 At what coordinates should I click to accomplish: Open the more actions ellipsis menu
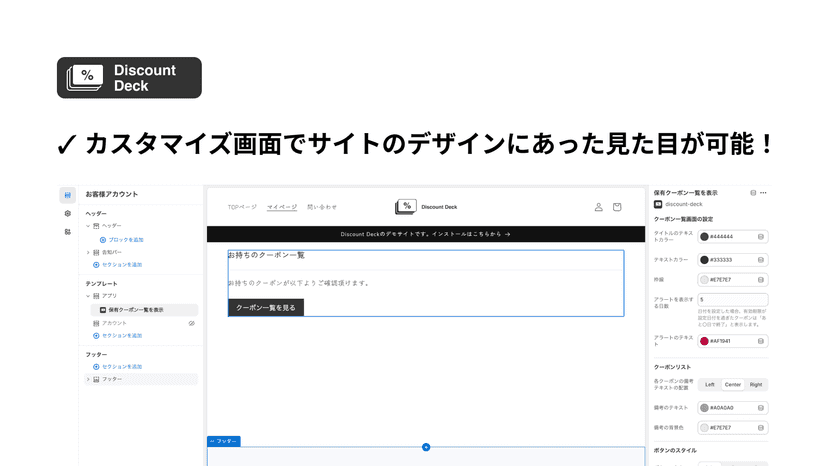tap(763, 193)
